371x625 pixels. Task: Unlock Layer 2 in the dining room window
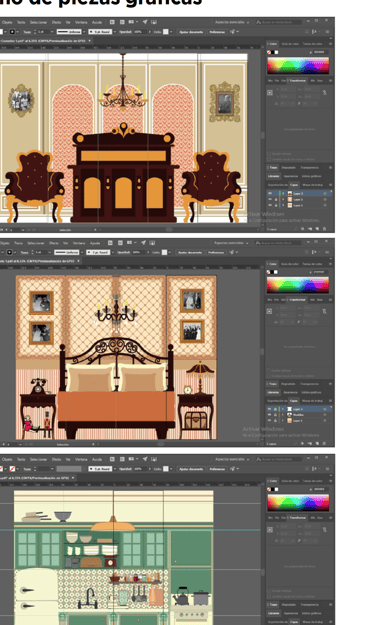275,199
